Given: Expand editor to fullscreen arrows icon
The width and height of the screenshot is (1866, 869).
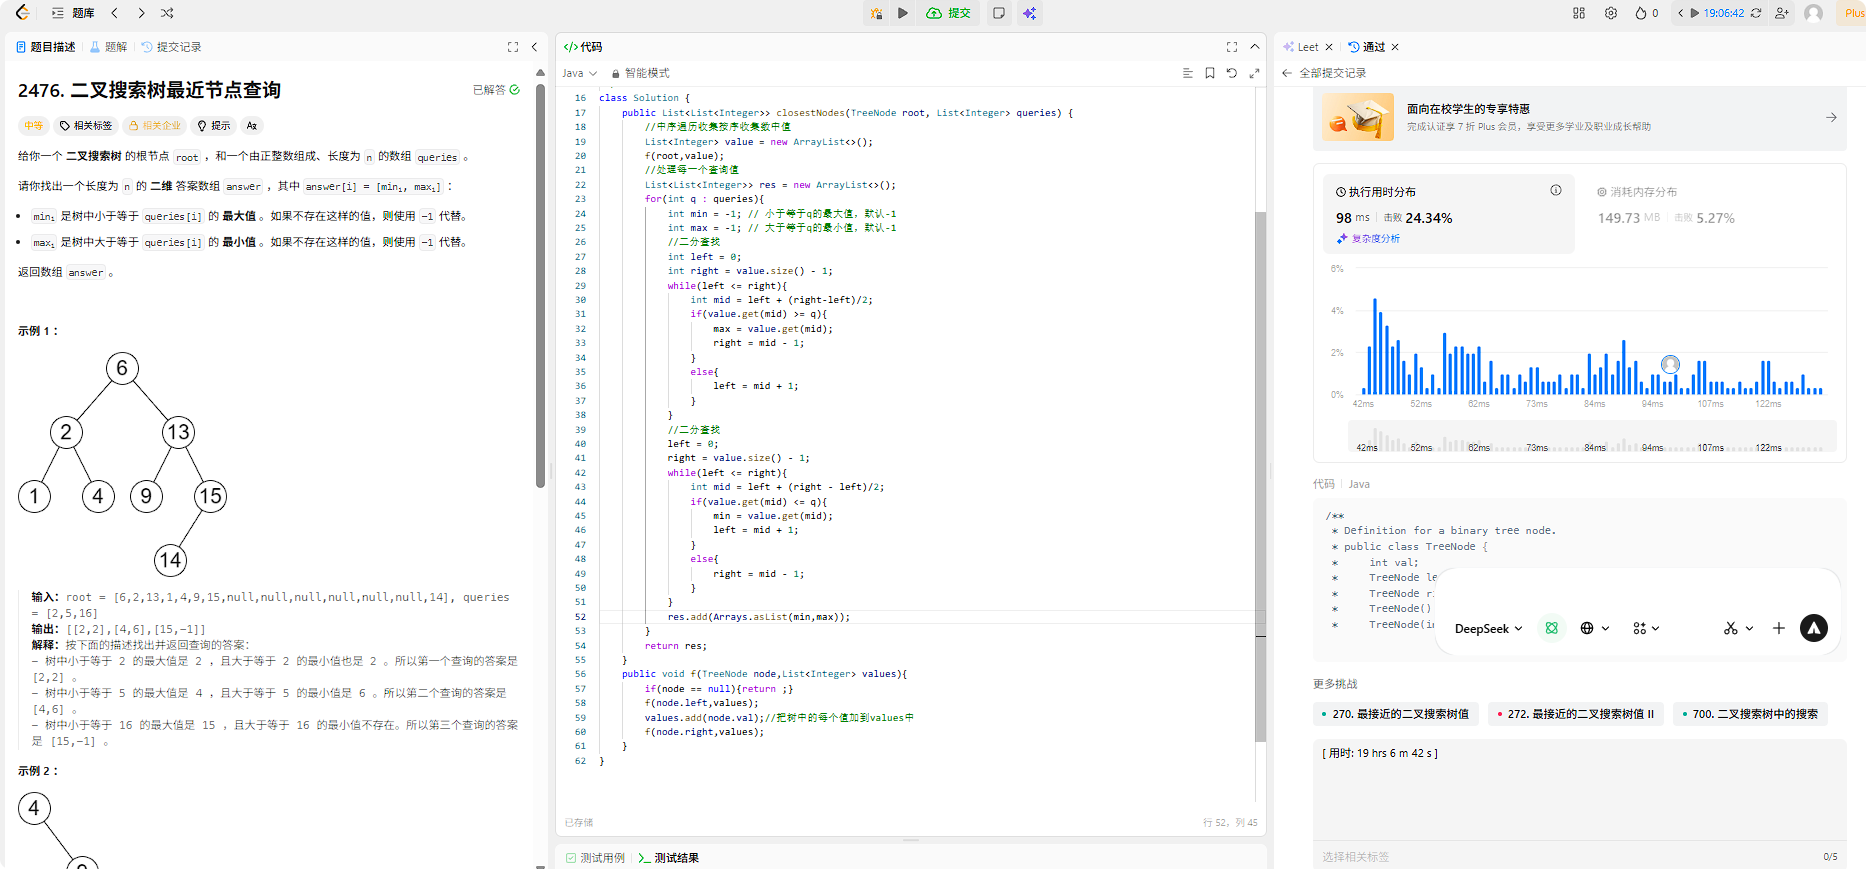Looking at the screenshot, I should pyautogui.click(x=1254, y=73).
